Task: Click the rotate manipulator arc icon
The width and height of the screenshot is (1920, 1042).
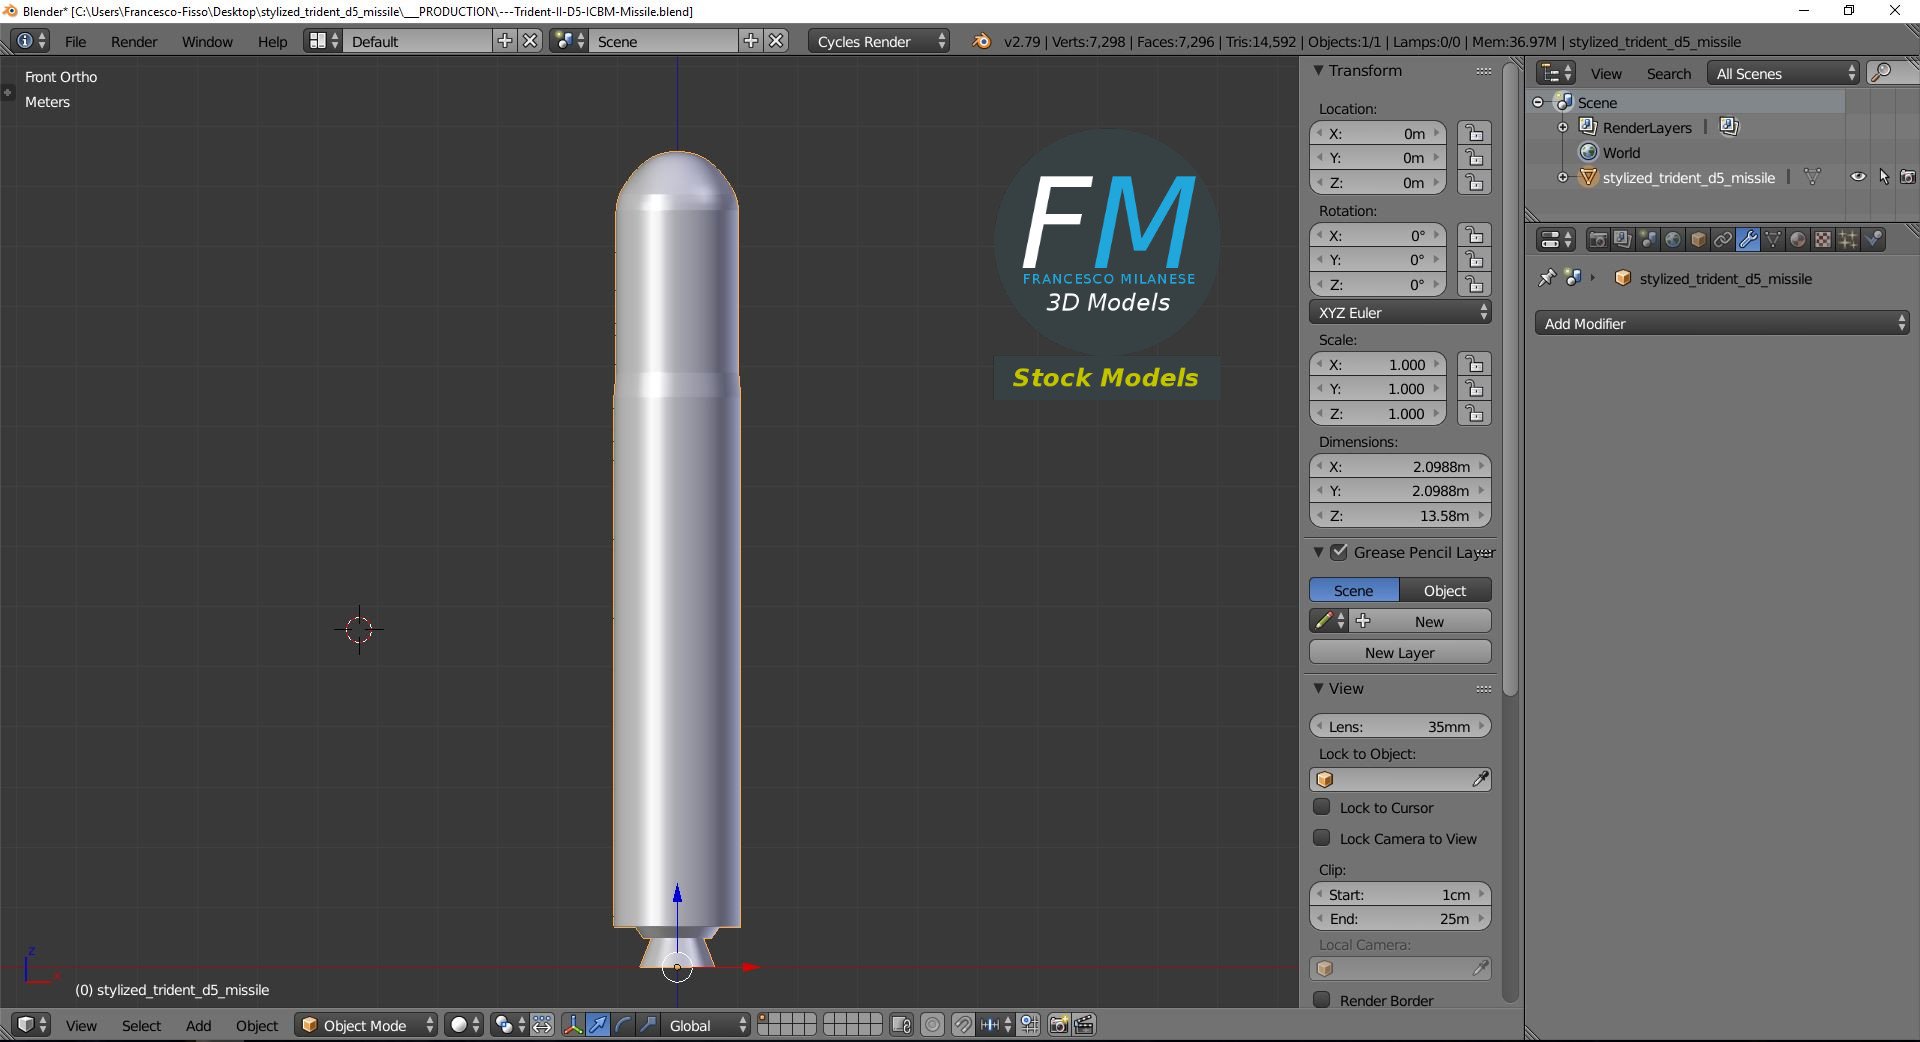Action: click(x=623, y=1025)
